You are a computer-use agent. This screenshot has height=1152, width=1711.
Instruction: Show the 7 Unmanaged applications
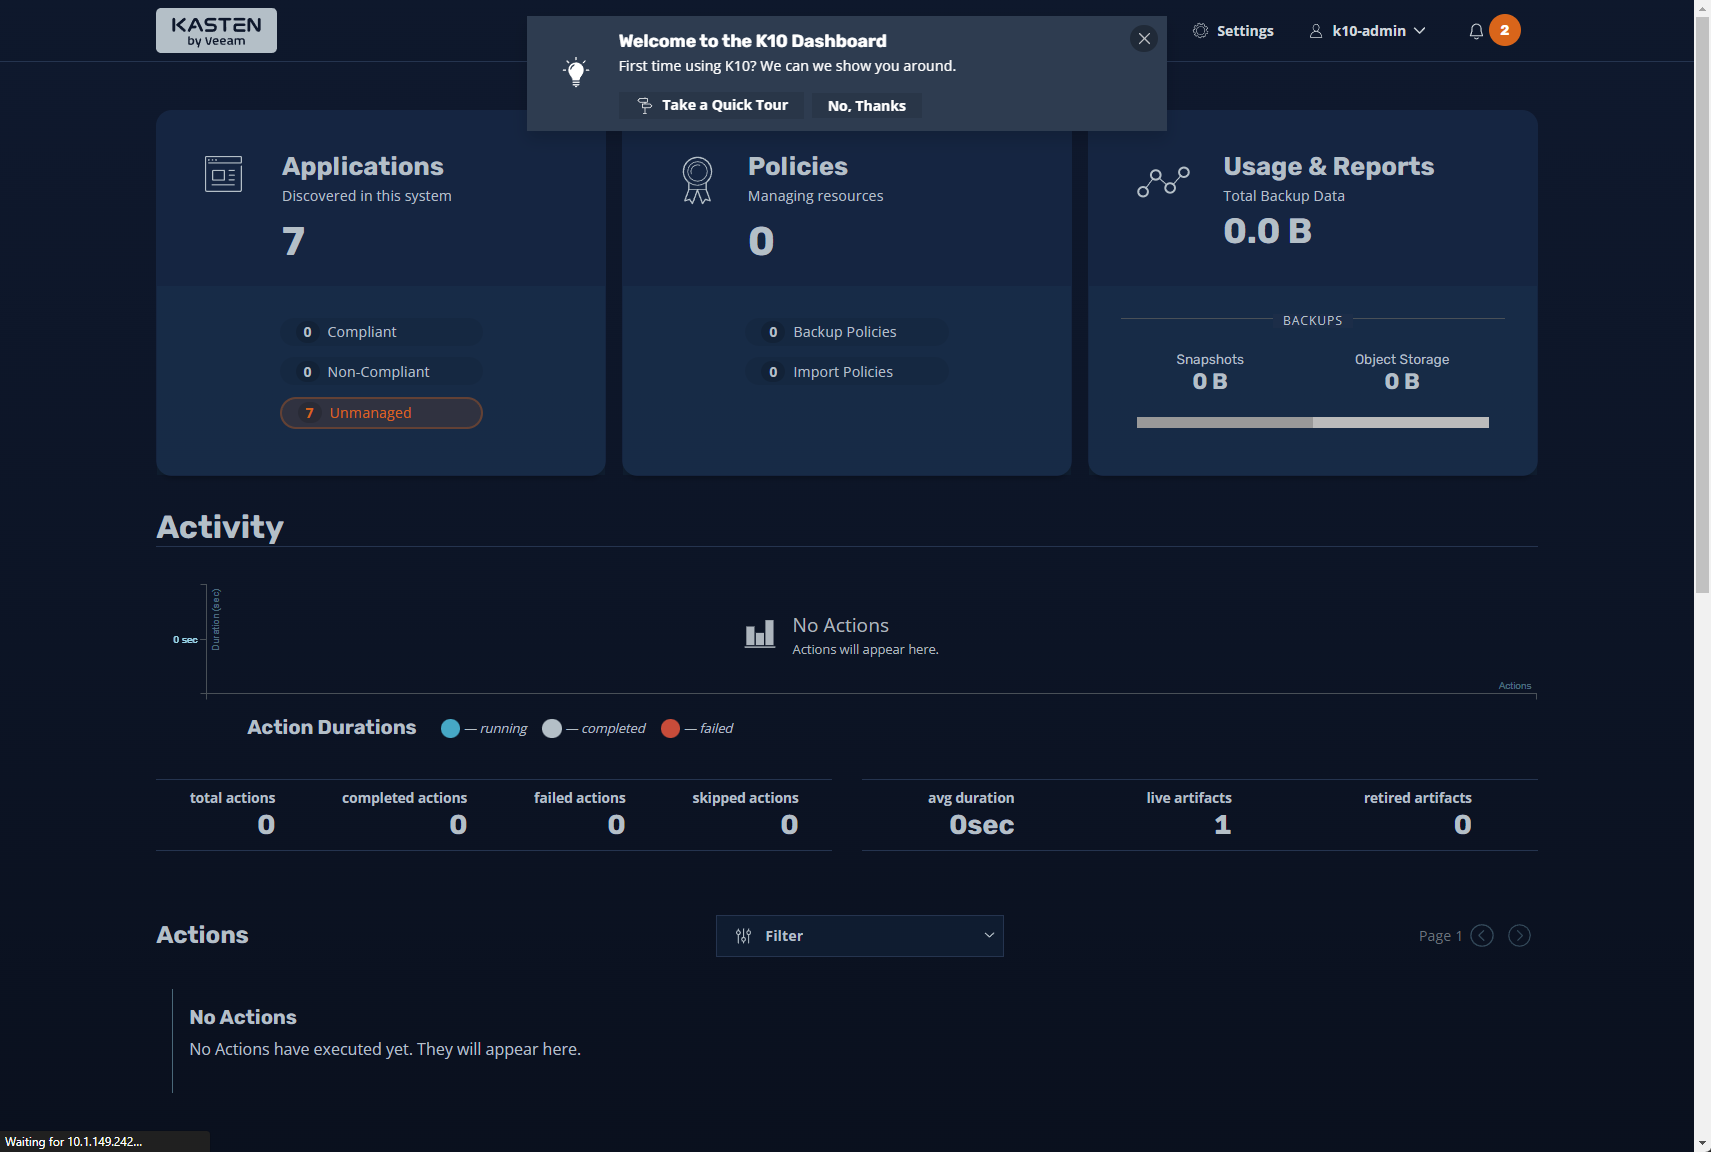tap(381, 413)
